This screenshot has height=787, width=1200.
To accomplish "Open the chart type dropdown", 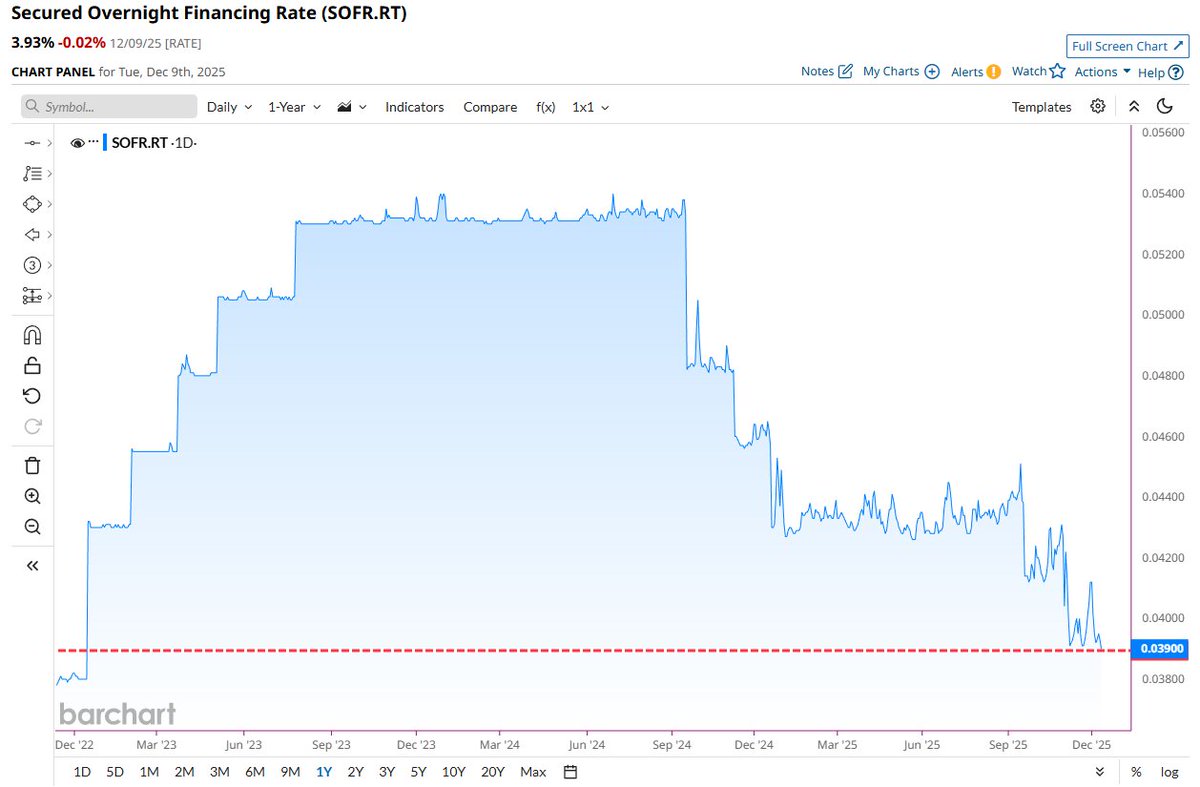I will coord(352,107).
